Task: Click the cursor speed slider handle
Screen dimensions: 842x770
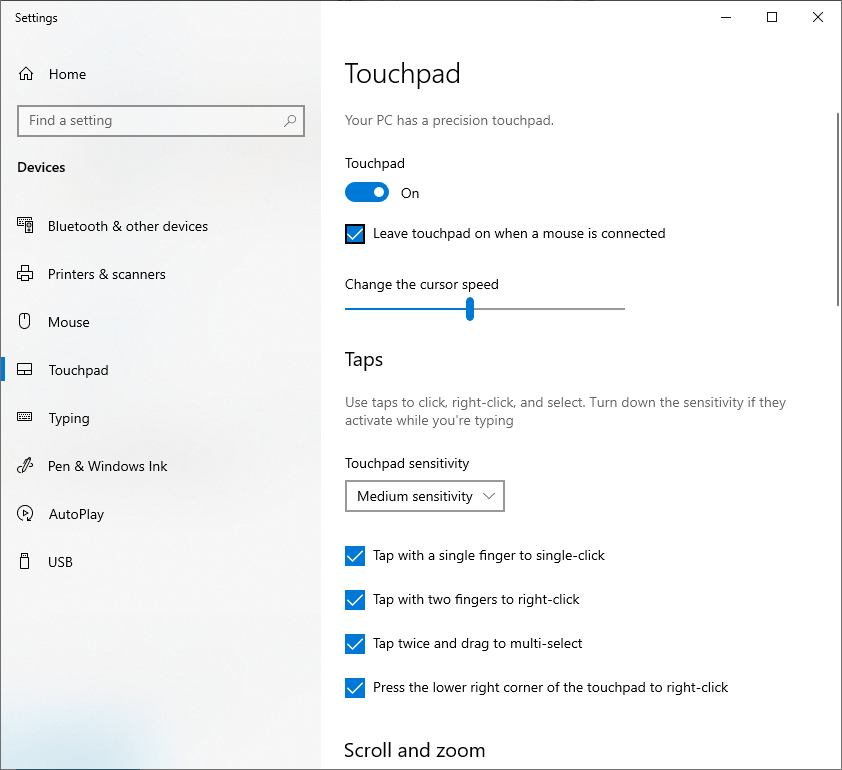Action: pyautogui.click(x=469, y=309)
